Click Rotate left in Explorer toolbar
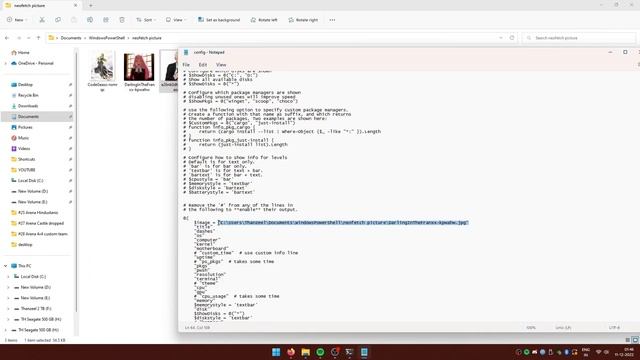The image size is (640, 360). tap(264, 20)
